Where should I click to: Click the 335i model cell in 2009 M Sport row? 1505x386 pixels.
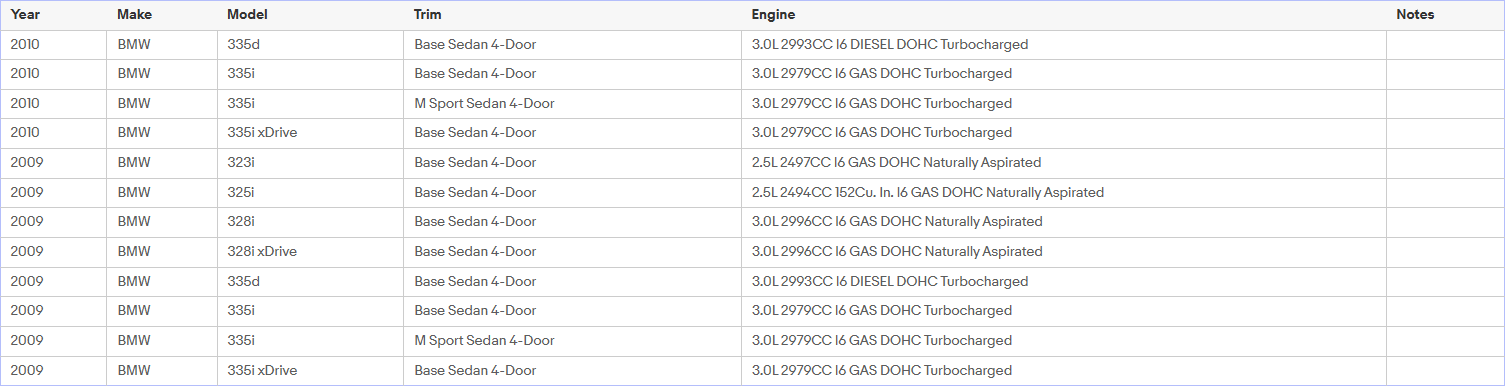[x=310, y=340]
